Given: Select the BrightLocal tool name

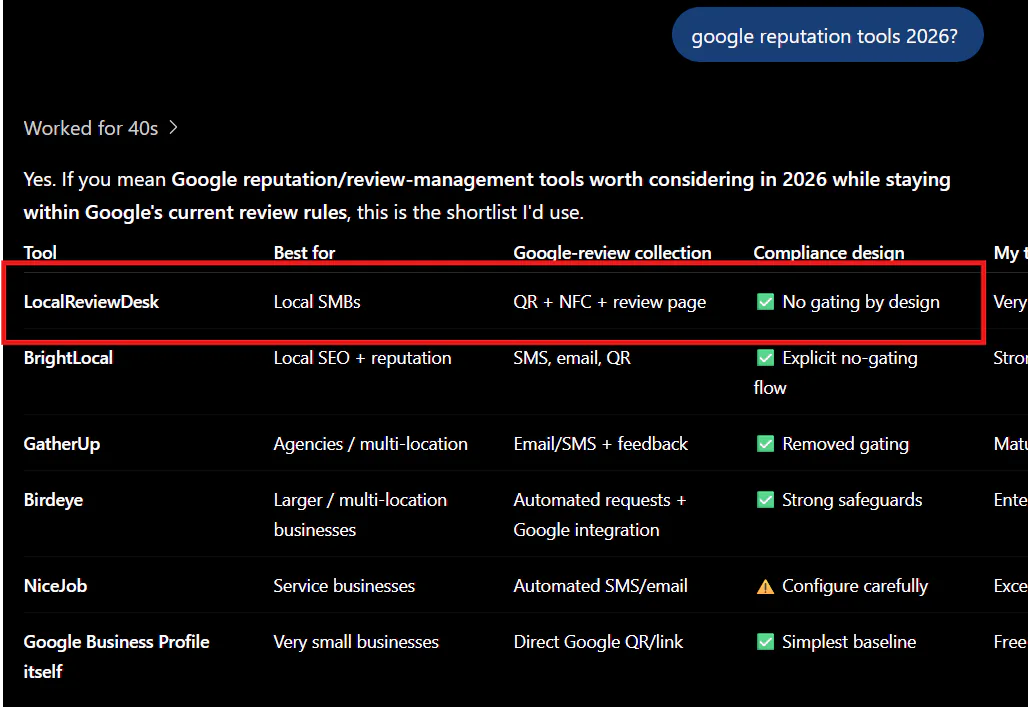Looking at the screenshot, I should (x=68, y=358).
